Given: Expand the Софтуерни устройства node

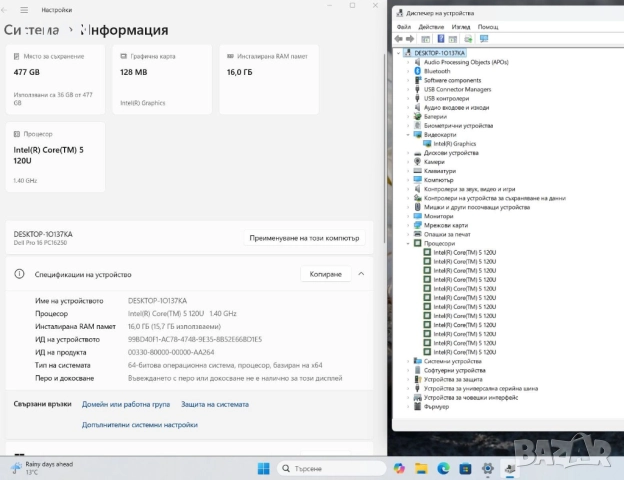Looking at the screenshot, I should click(x=408, y=370).
